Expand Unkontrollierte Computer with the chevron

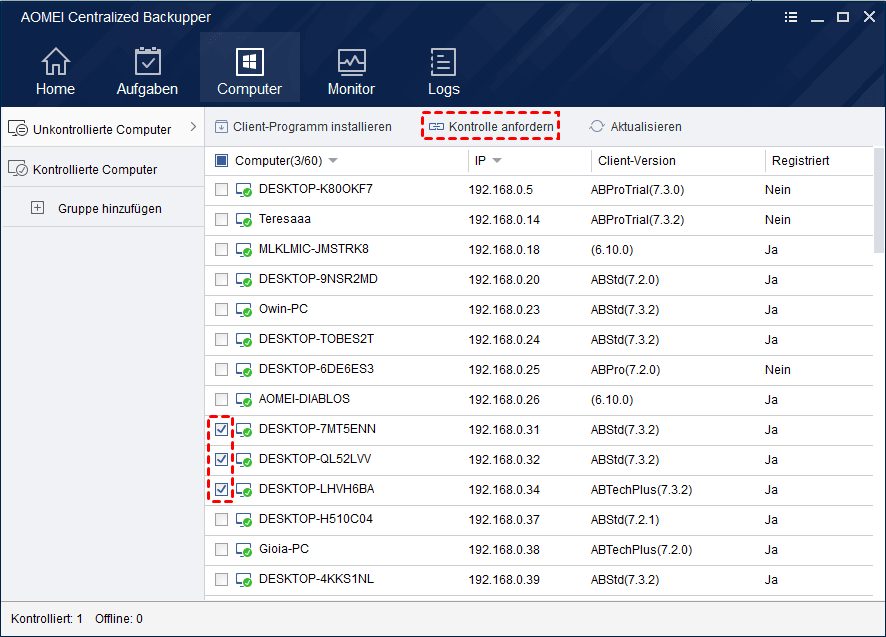click(x=193, y=127)
